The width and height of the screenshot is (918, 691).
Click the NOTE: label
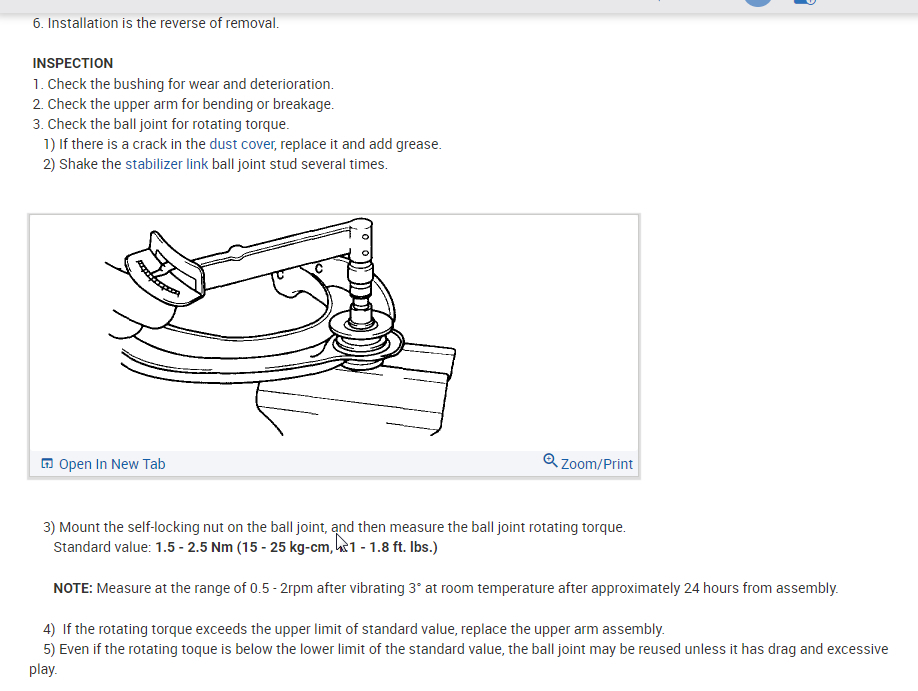(x=73, y=588)
